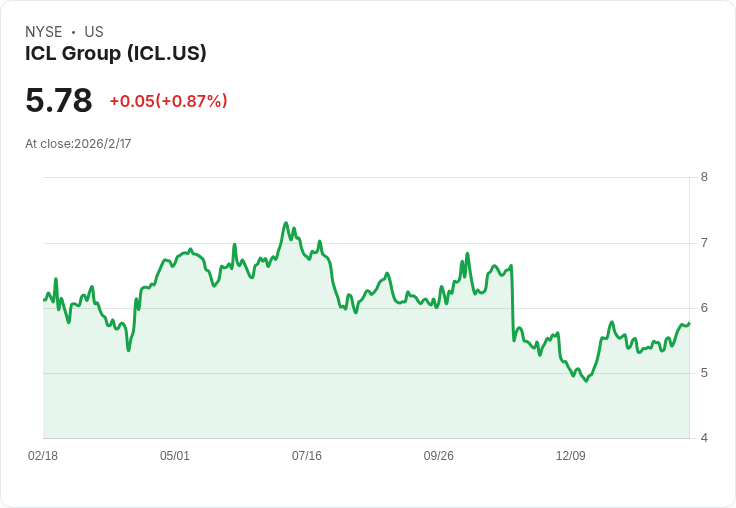This screenshot has width=736, height=508.
Task: Click the 5.78 current price
Action: [59, 101]
